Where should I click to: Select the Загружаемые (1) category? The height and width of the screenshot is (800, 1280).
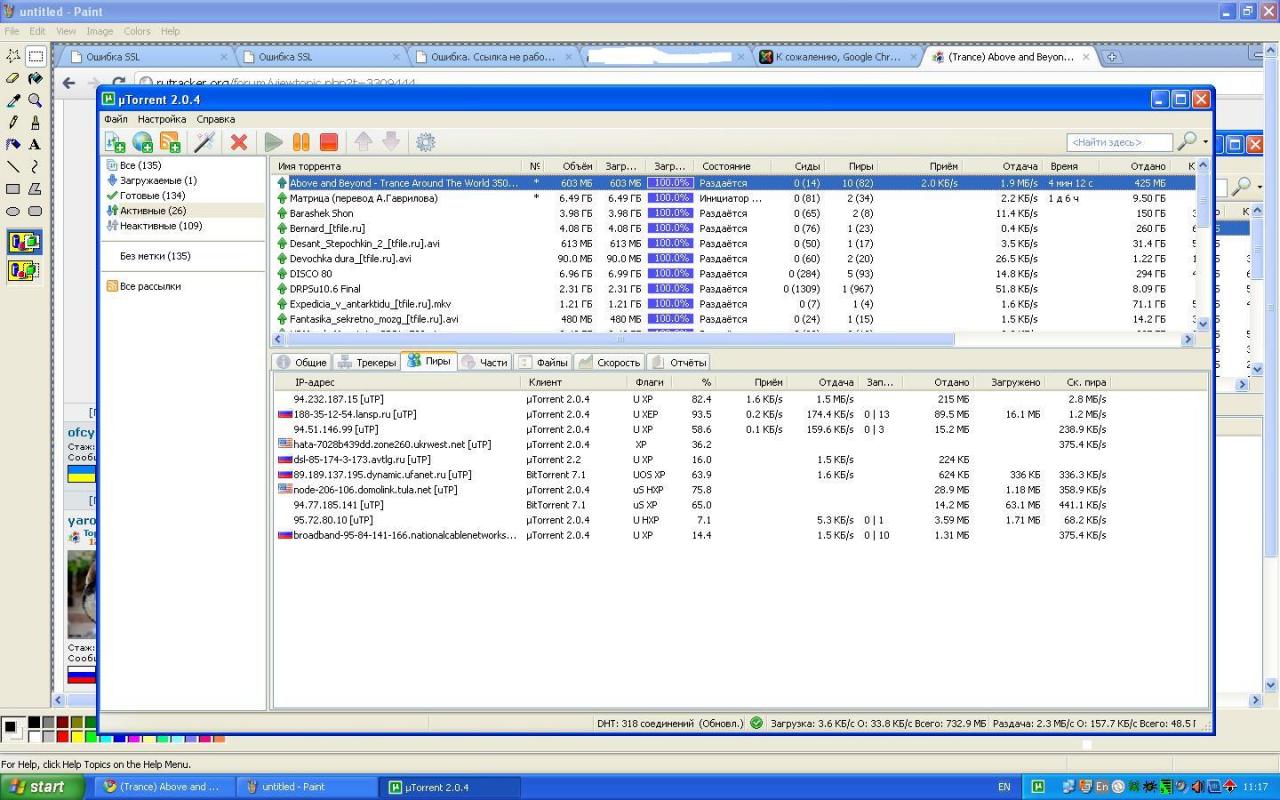point(157,180)
